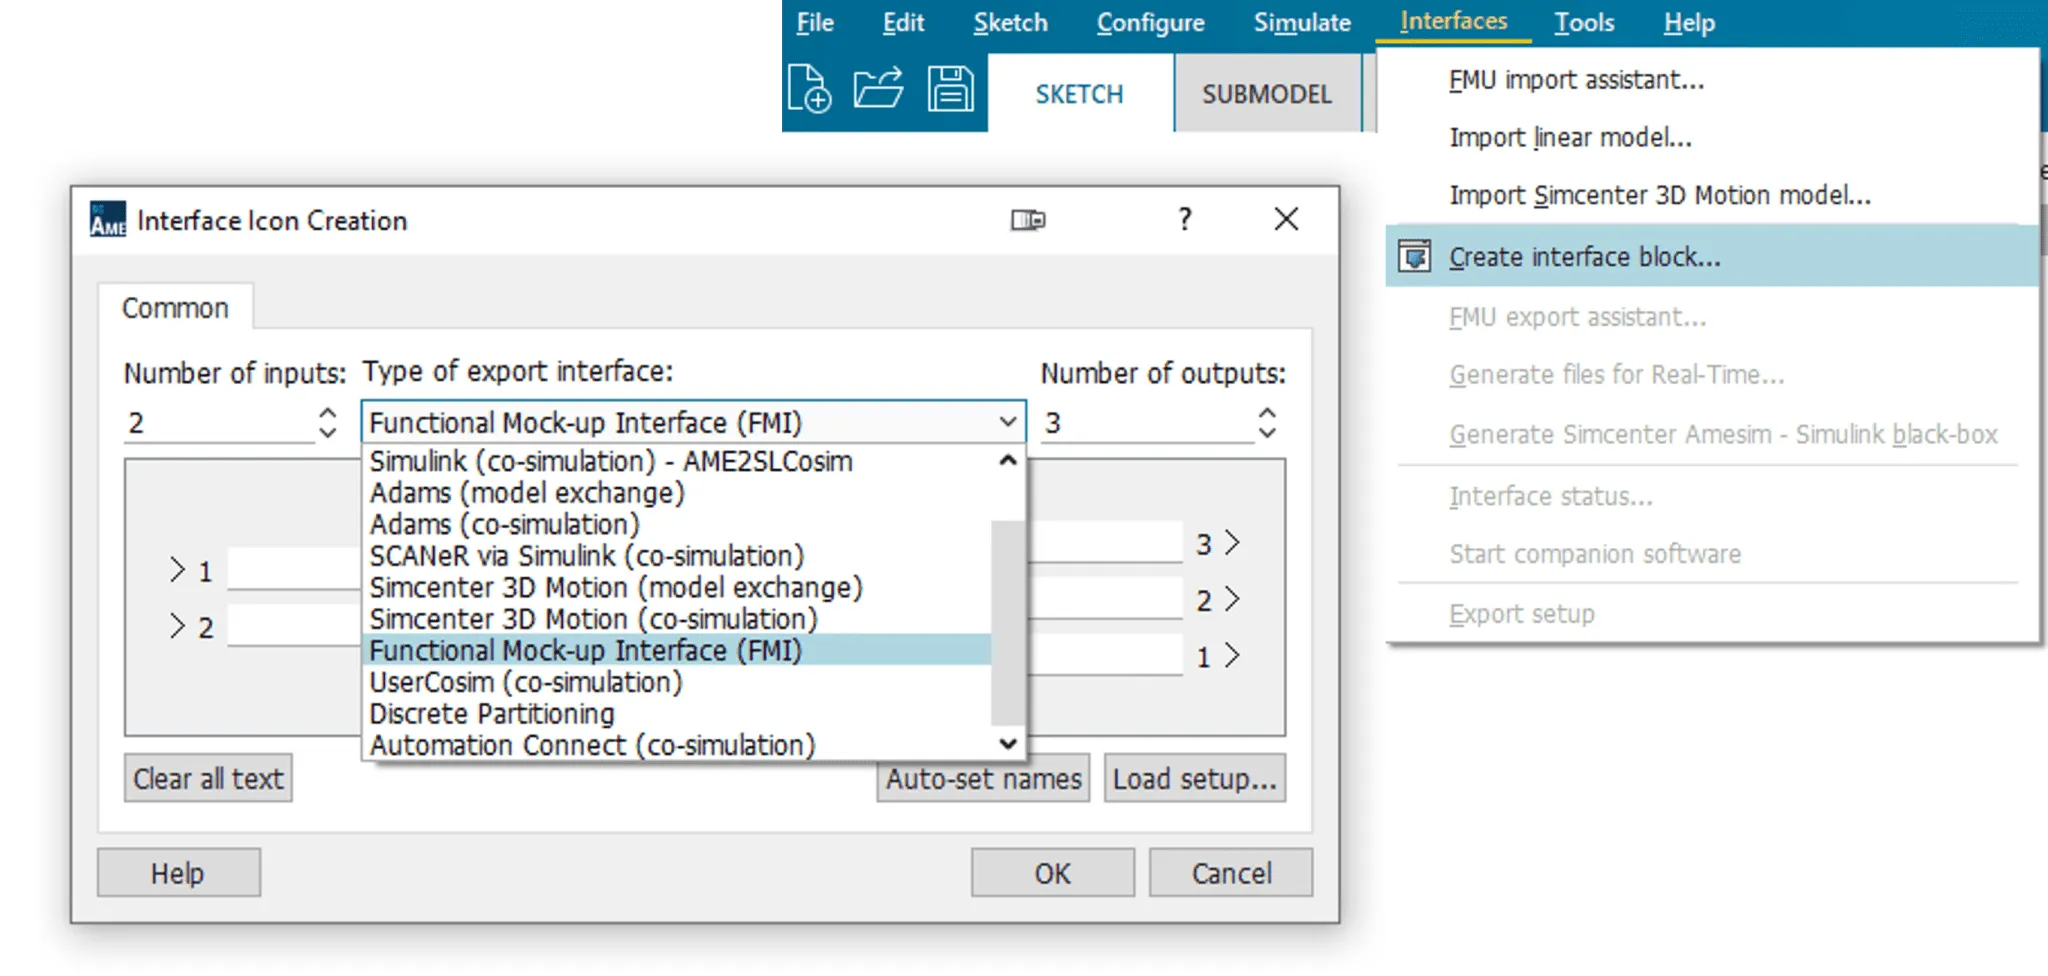The width and height of the screenshot is (2048, 976).
Task: Increase the Number of inputs stepper
Action: [x=327, y=412]
